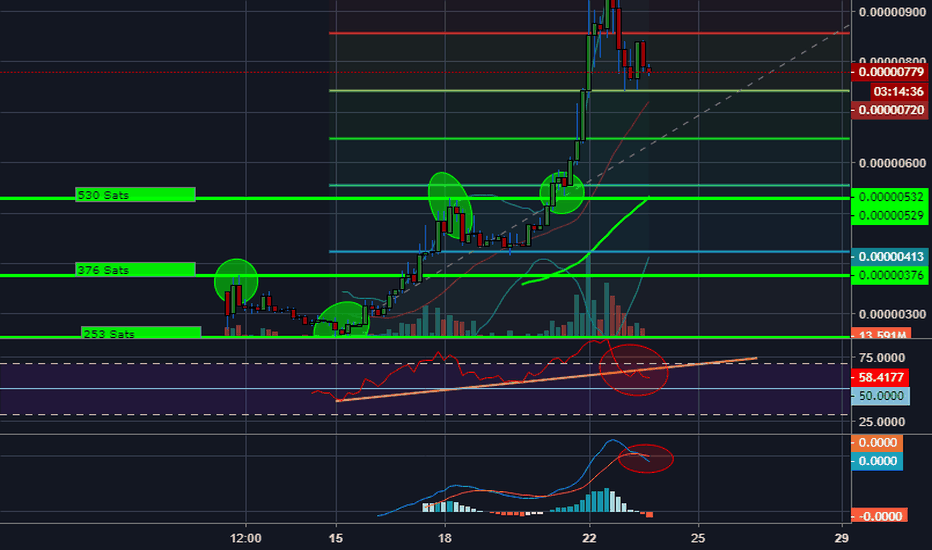The height and width of the screenshot is (550, 932).
Task: Select the 0.00000413 blue price tag
Action: coord(889,257)
